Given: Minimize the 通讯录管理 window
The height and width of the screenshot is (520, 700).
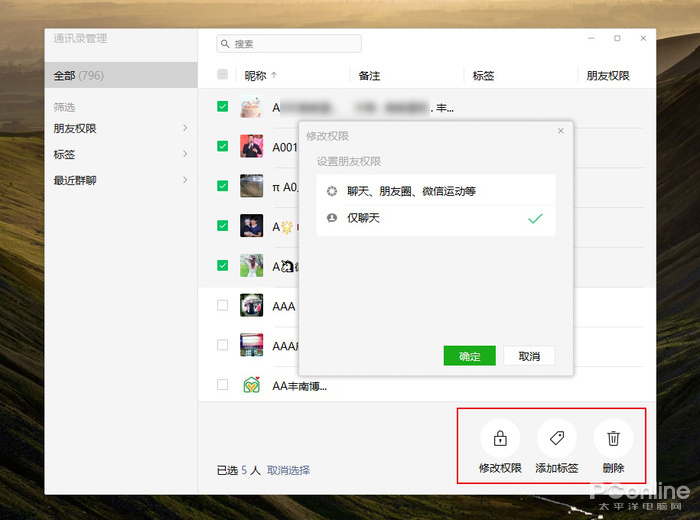Looking at the screenshot, I should pos(591,38).
